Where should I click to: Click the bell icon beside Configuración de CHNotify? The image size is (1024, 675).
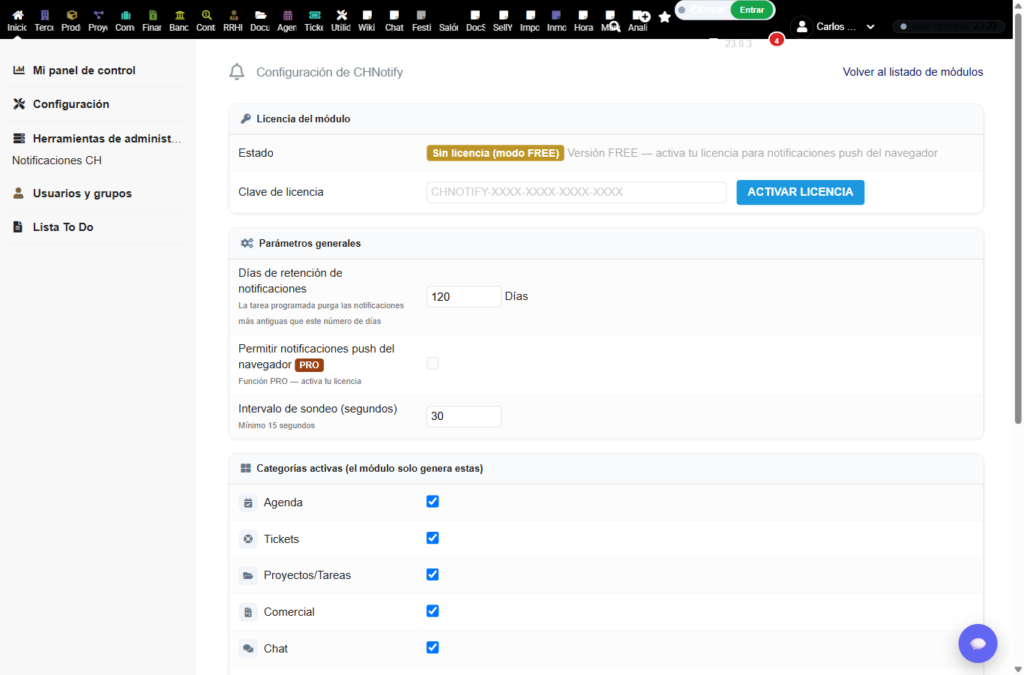(236, 72)
